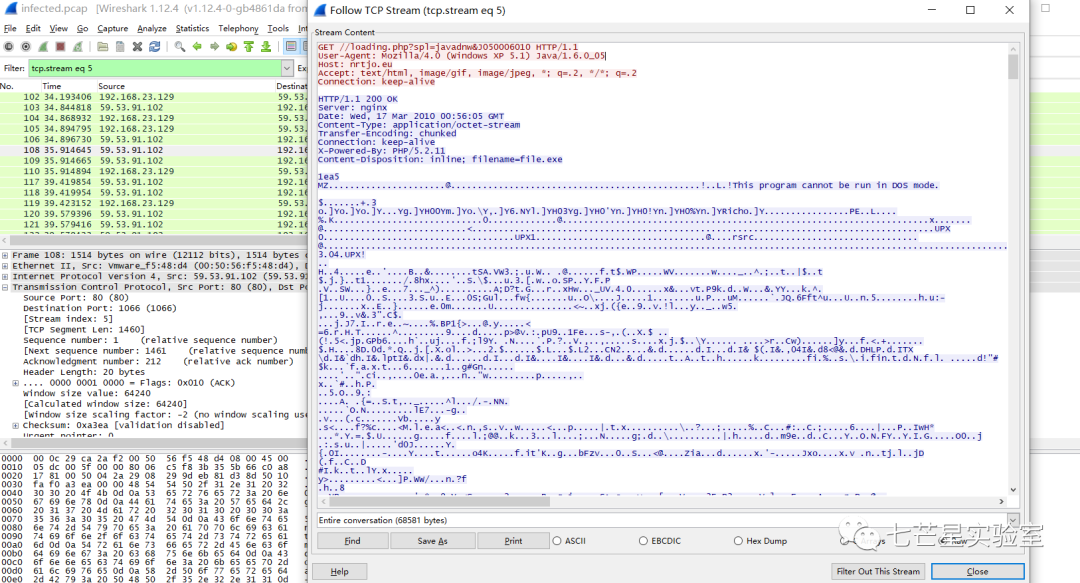
Task: Click the Save As button
Action: click(x=433, y=541)
